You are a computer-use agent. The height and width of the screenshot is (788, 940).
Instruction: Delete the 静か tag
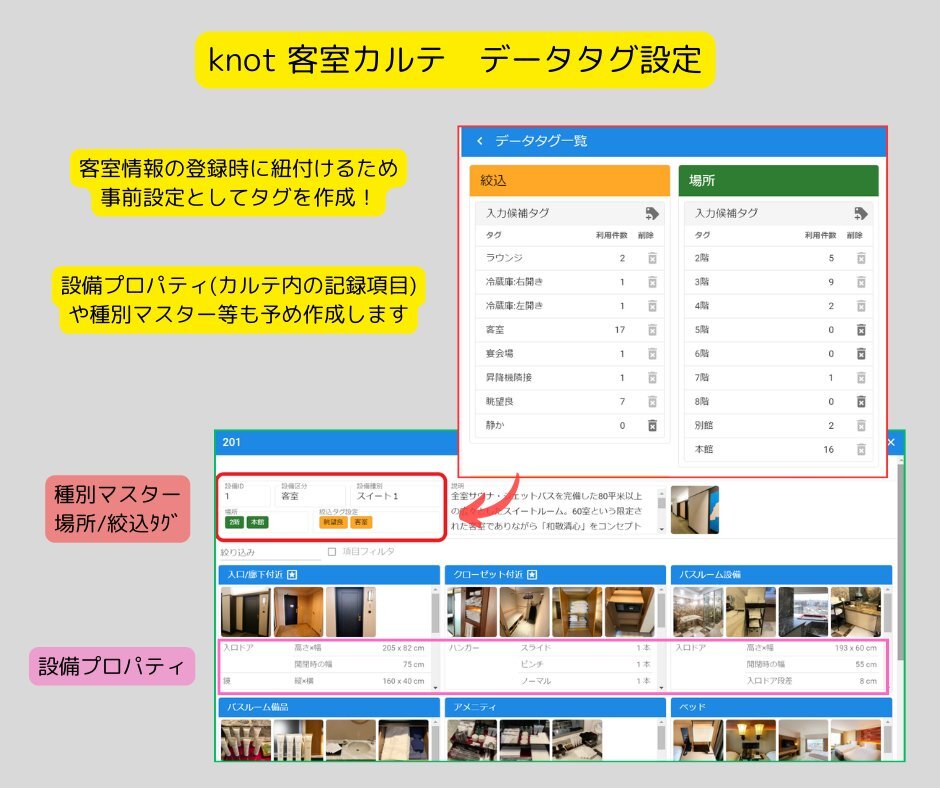tap(652, 426)
